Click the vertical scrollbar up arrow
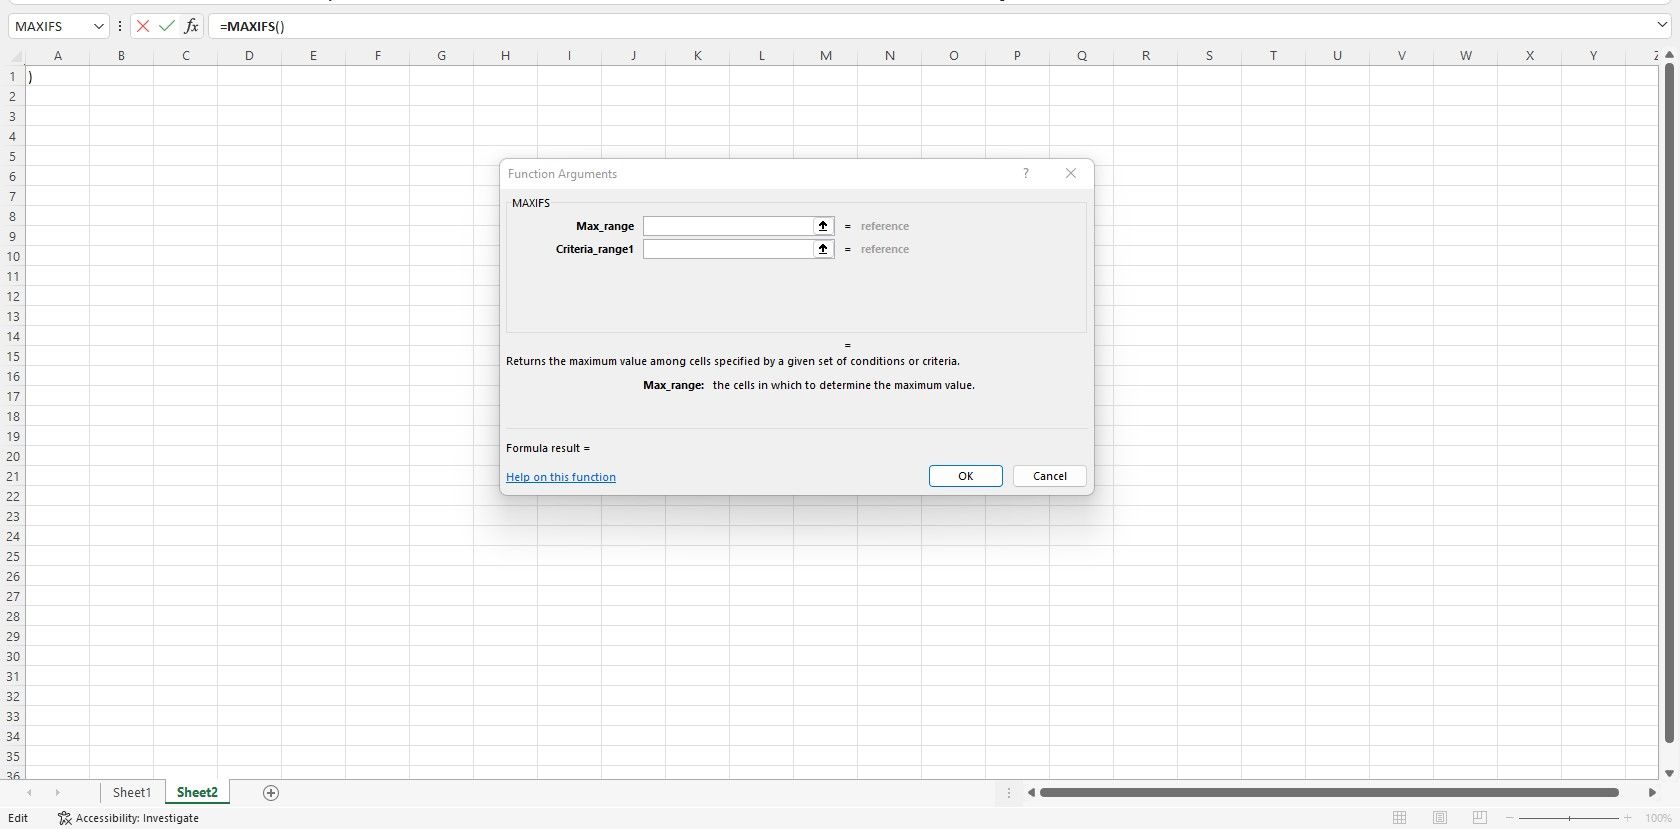This screenshot has height=829, width=1680. tap(1669, 55)
